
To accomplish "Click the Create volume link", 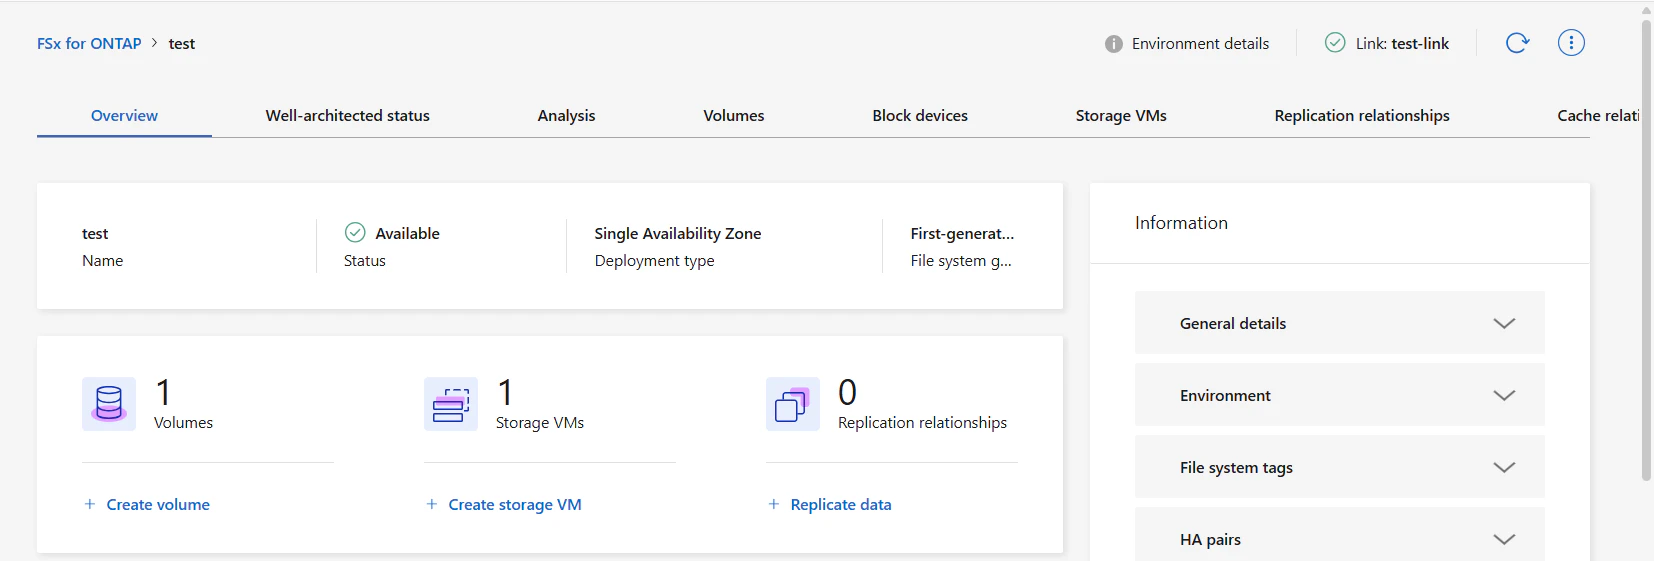I will 158,505.
